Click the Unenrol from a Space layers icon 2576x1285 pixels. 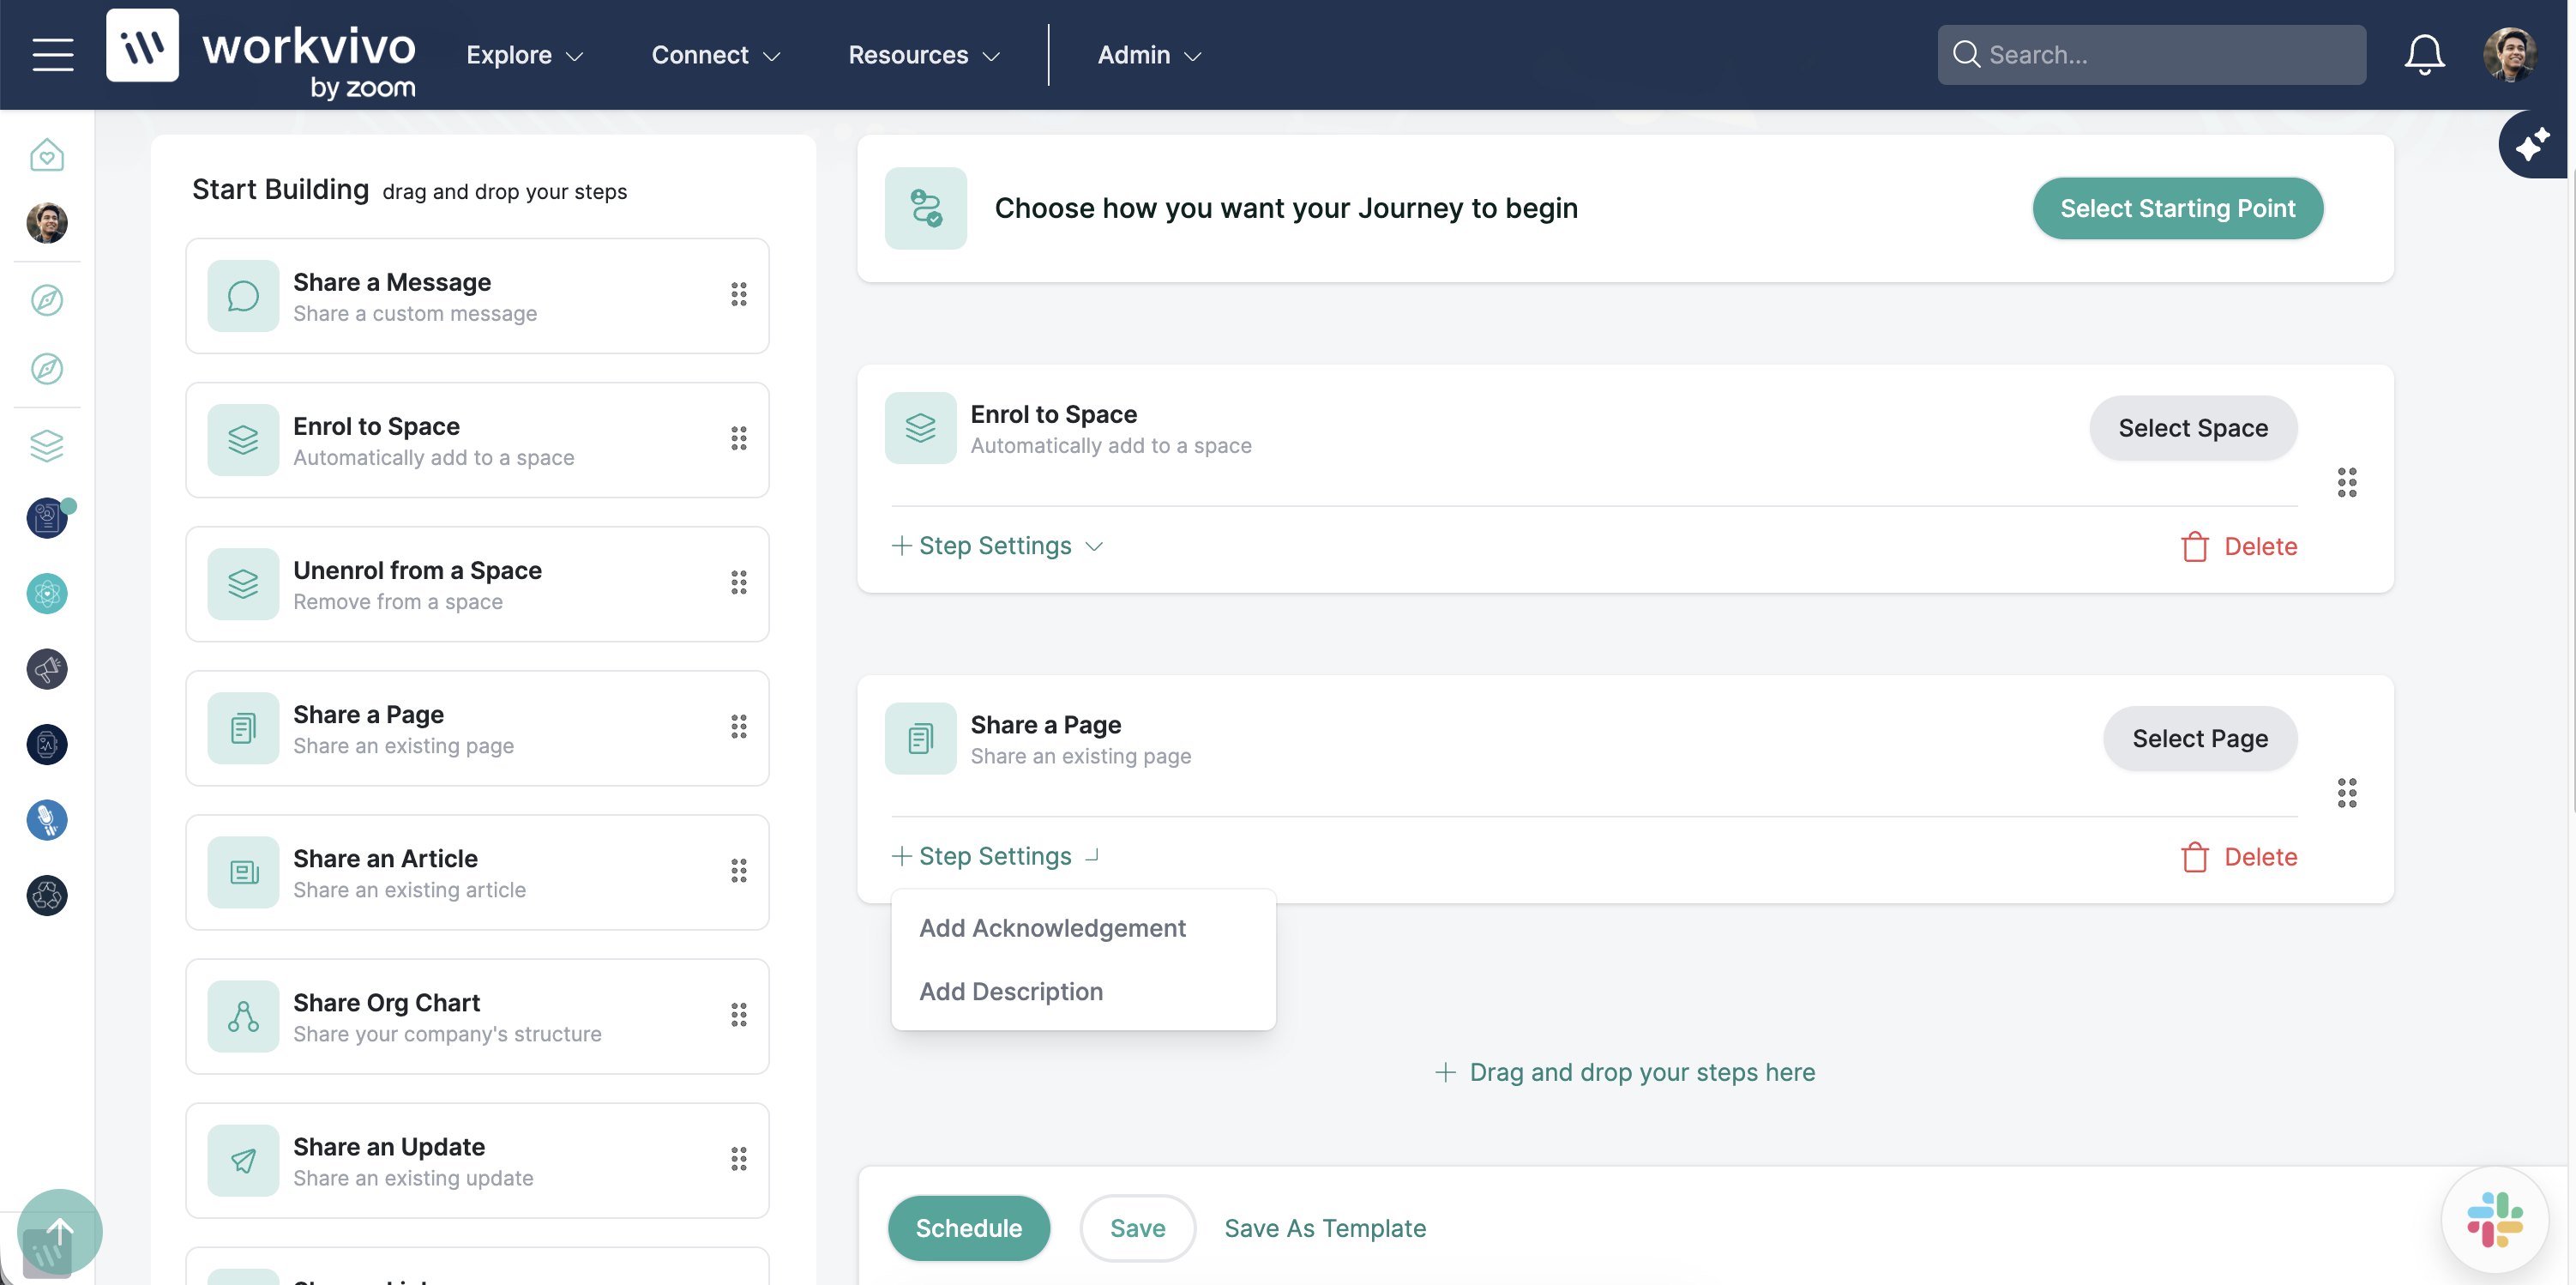point(243,584)
